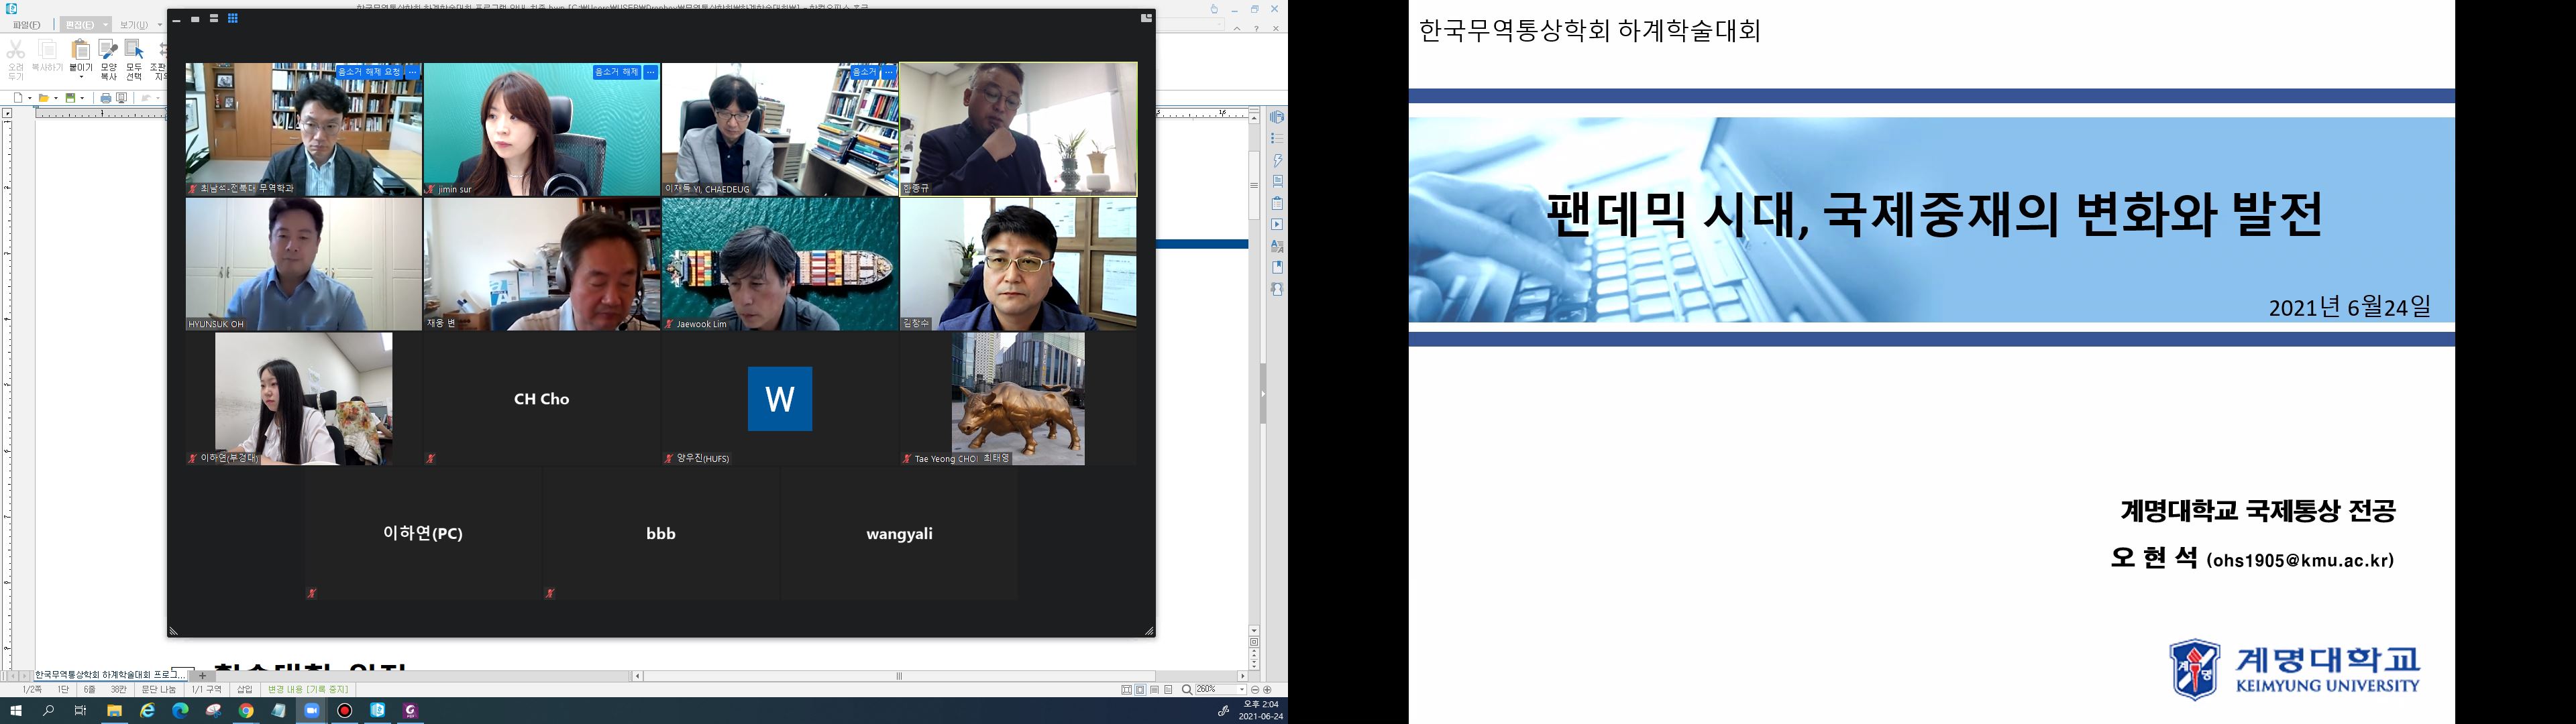Switch Zoom to two-row strip view
2576x724 pixels.
coord(214,19)
